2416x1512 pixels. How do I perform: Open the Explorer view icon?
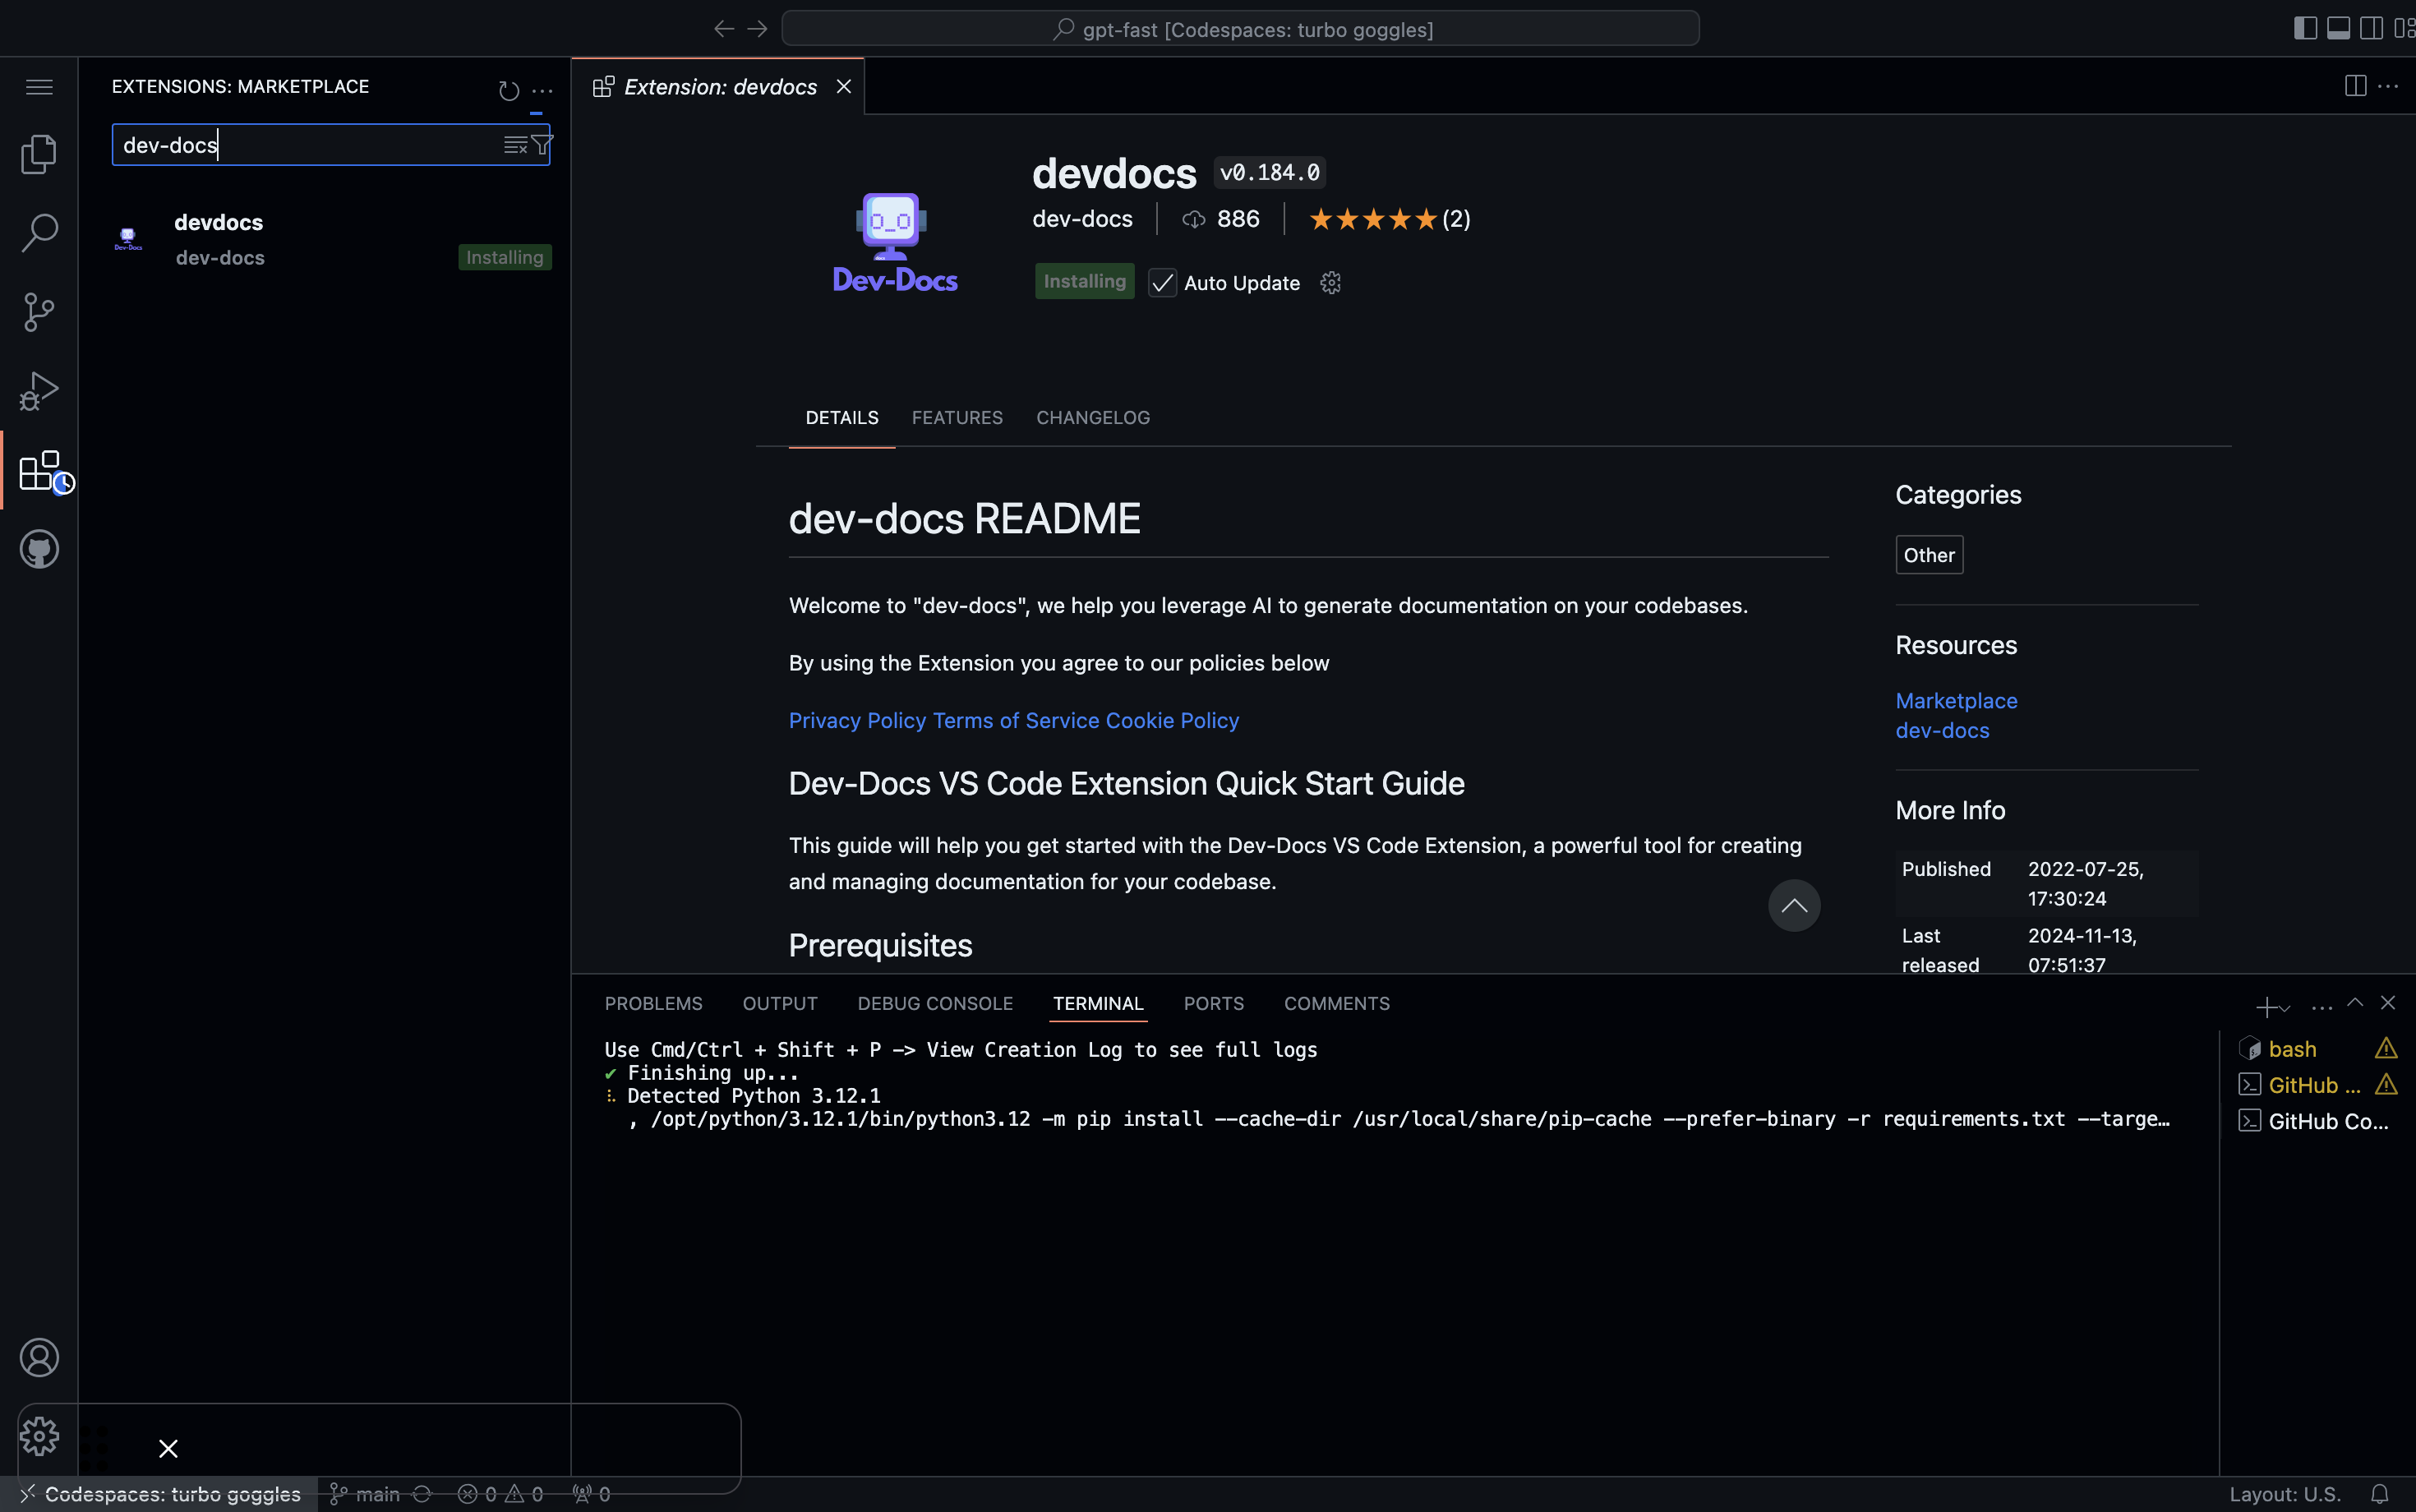tap(39, 153)
